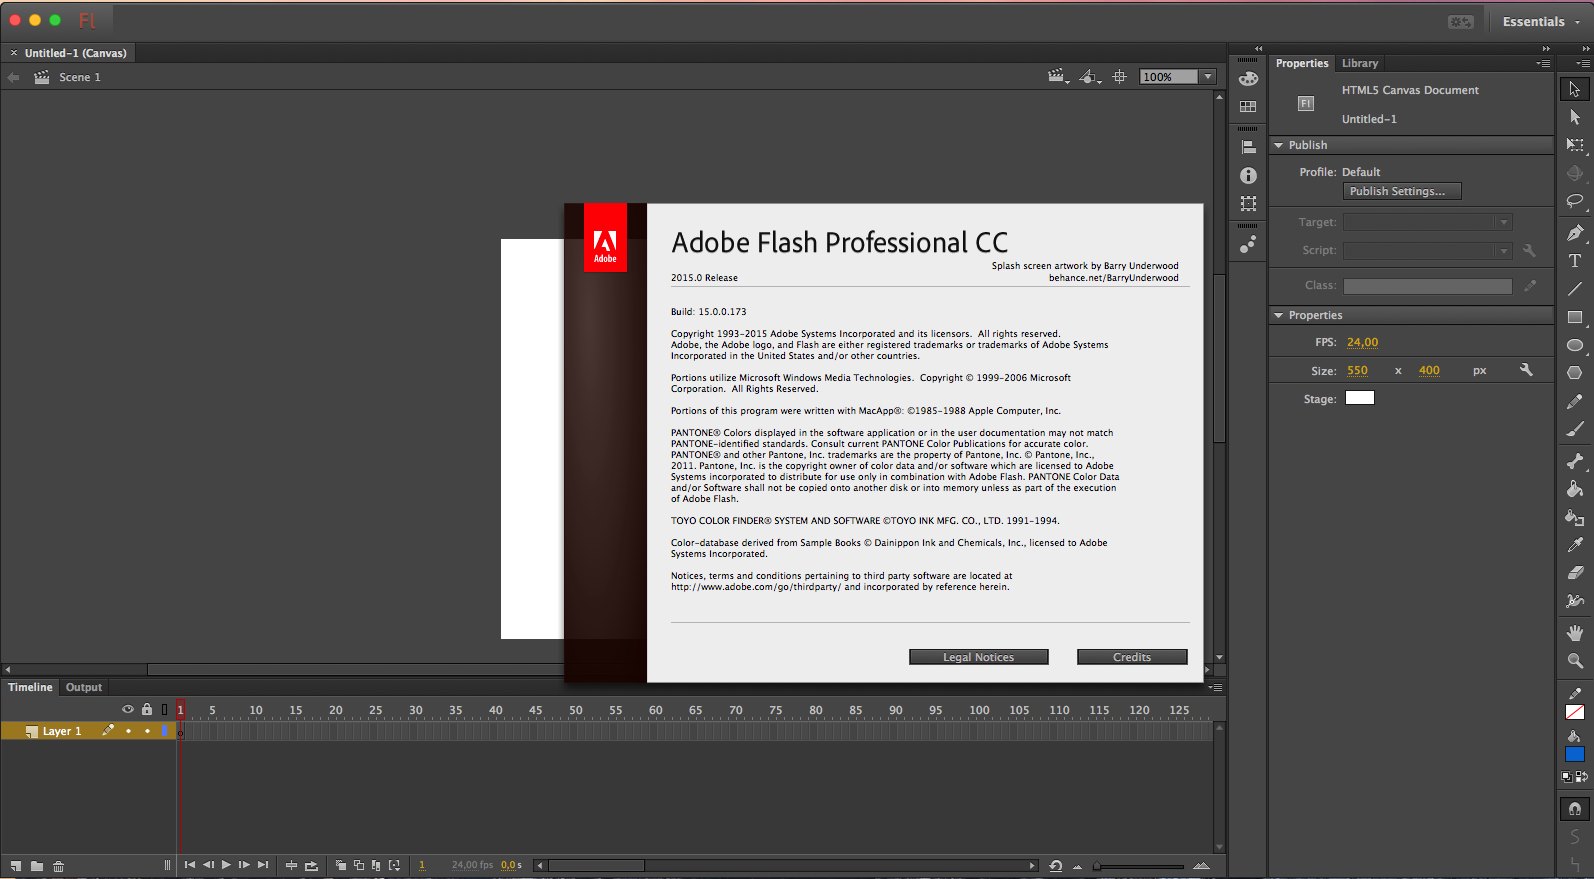Open the stage zoom 100% dropdown

1208,77
